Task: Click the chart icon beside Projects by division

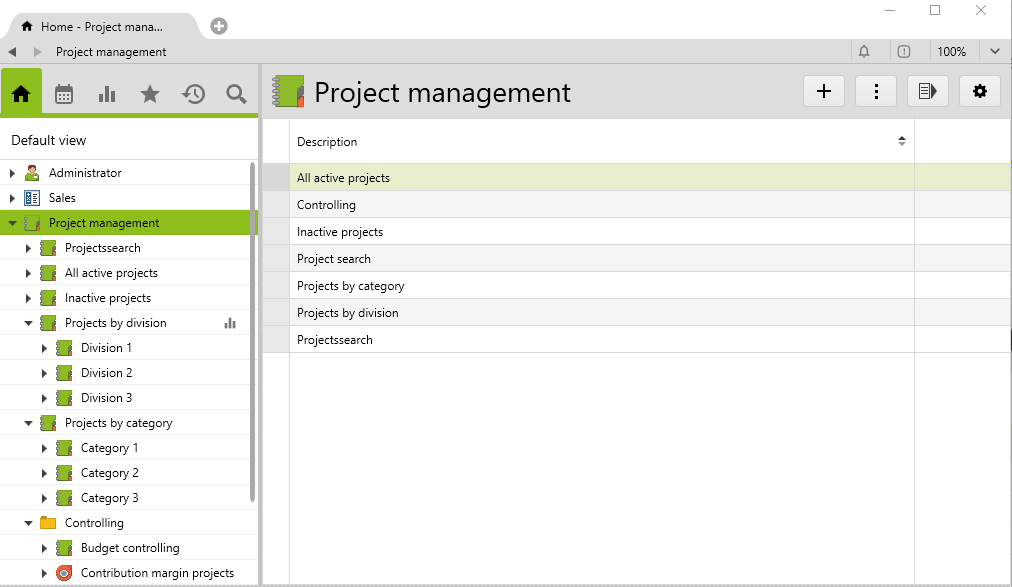Action: click(230, 323)
